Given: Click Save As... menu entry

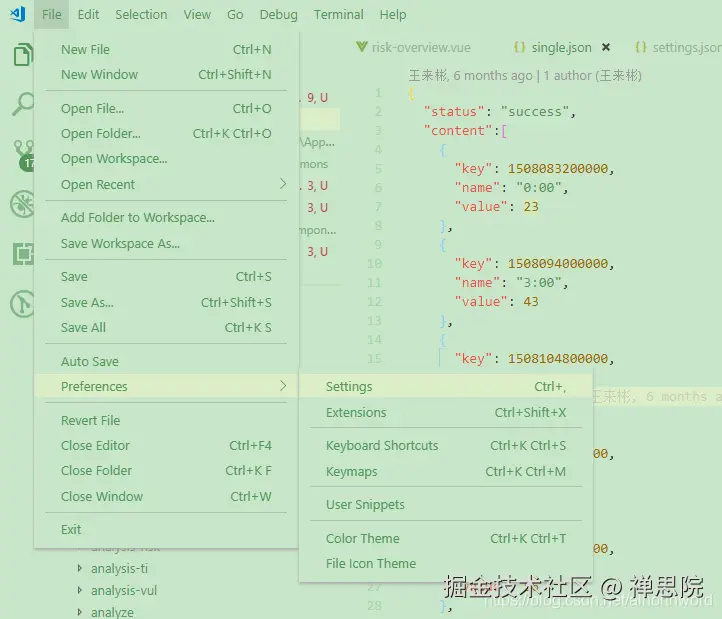Looking at the screenshot, I should point(166,302).
